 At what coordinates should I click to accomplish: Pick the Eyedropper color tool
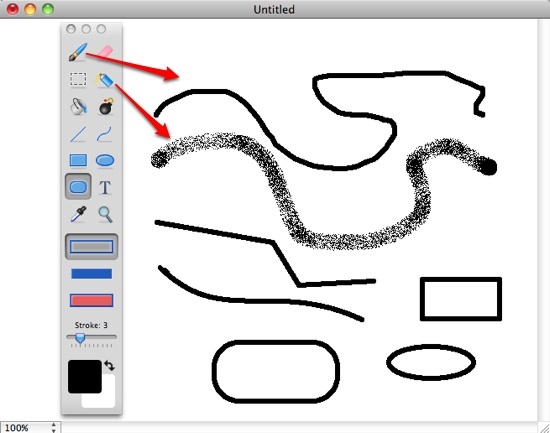[x=79, y=214]
